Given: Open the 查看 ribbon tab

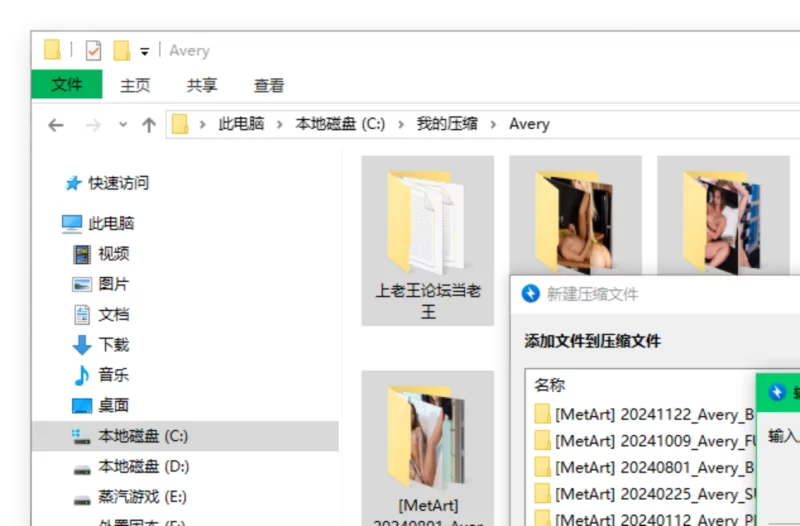Looking at the screenshot, I should click(269, 85).
